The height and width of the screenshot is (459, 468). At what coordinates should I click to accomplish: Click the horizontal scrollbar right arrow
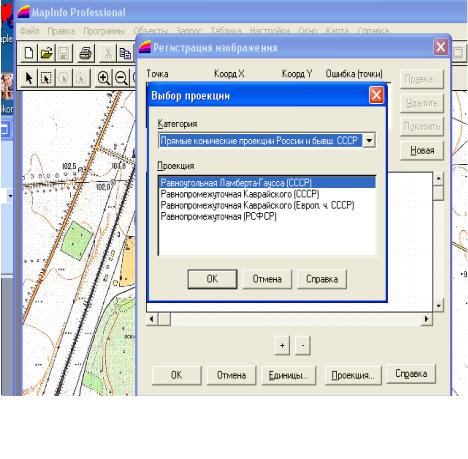pyautogui.click(x=426, y=319)
